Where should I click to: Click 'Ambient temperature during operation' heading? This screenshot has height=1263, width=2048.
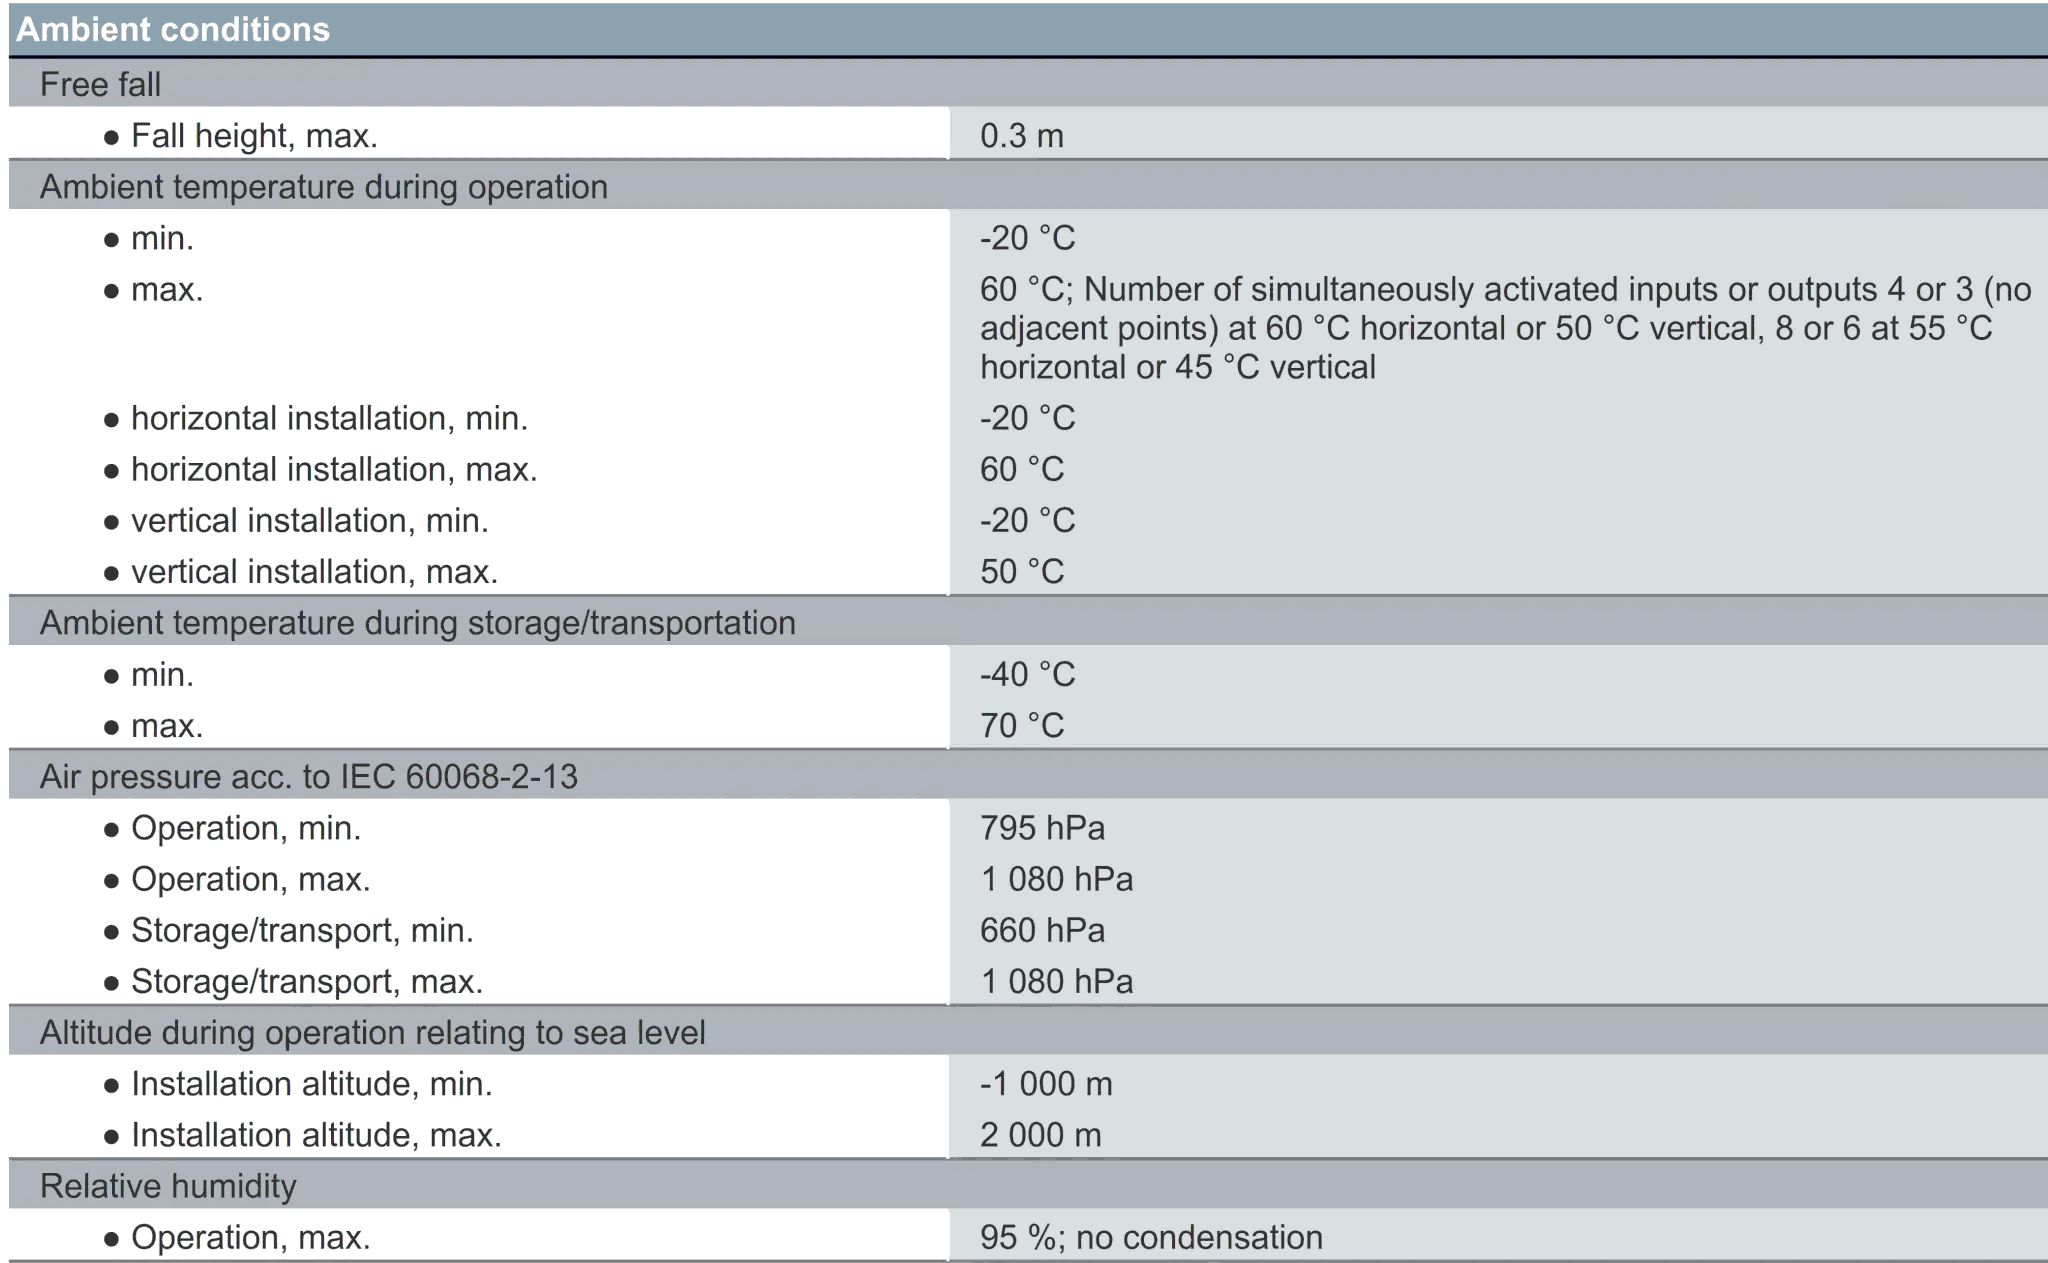pyautogui.click(x=323, y=187)
